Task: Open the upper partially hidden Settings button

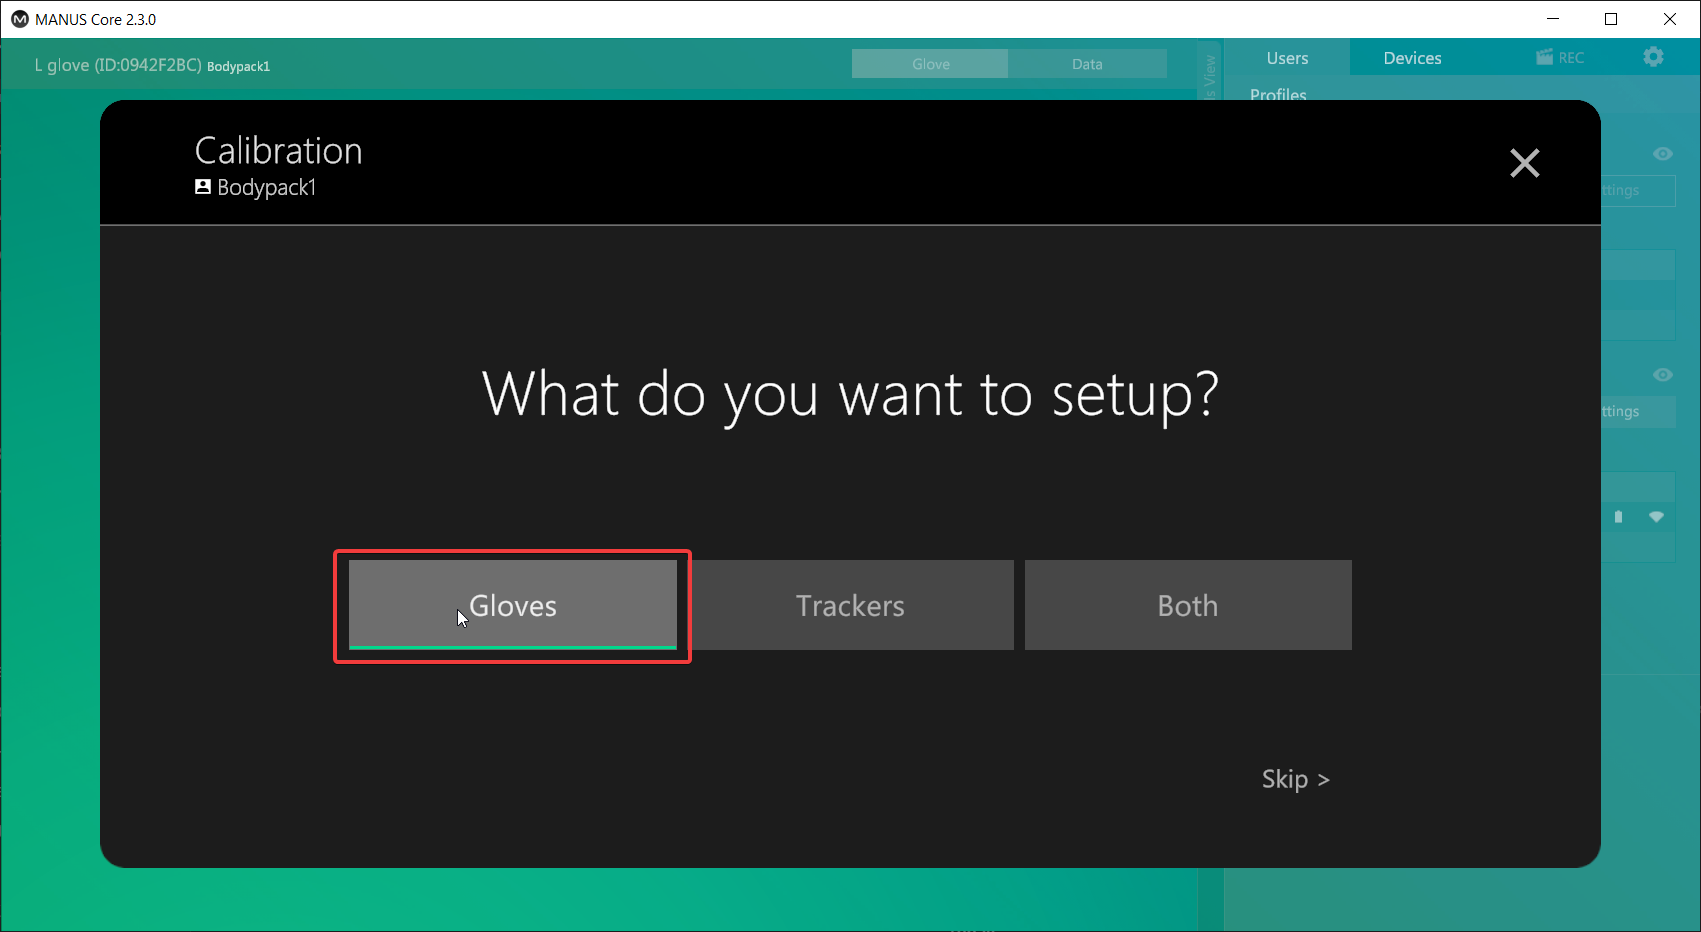Action: pos(1637,191)
